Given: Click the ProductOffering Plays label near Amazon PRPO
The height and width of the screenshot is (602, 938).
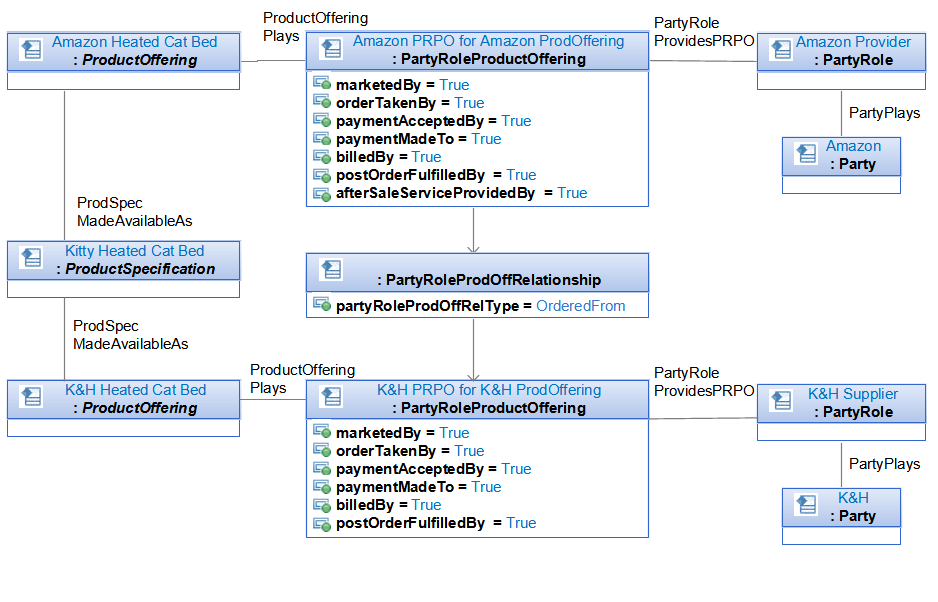Looking at the screenshot, I should pyautogui.click(x=315, y=27).
